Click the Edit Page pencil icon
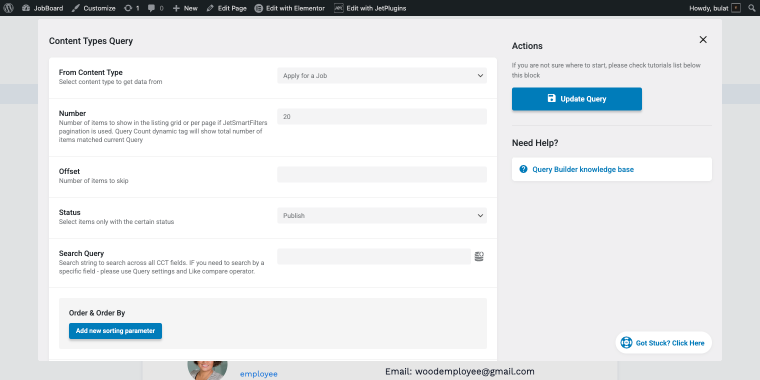Viewport: 760px width, 380px height. (x=210, y=8)
